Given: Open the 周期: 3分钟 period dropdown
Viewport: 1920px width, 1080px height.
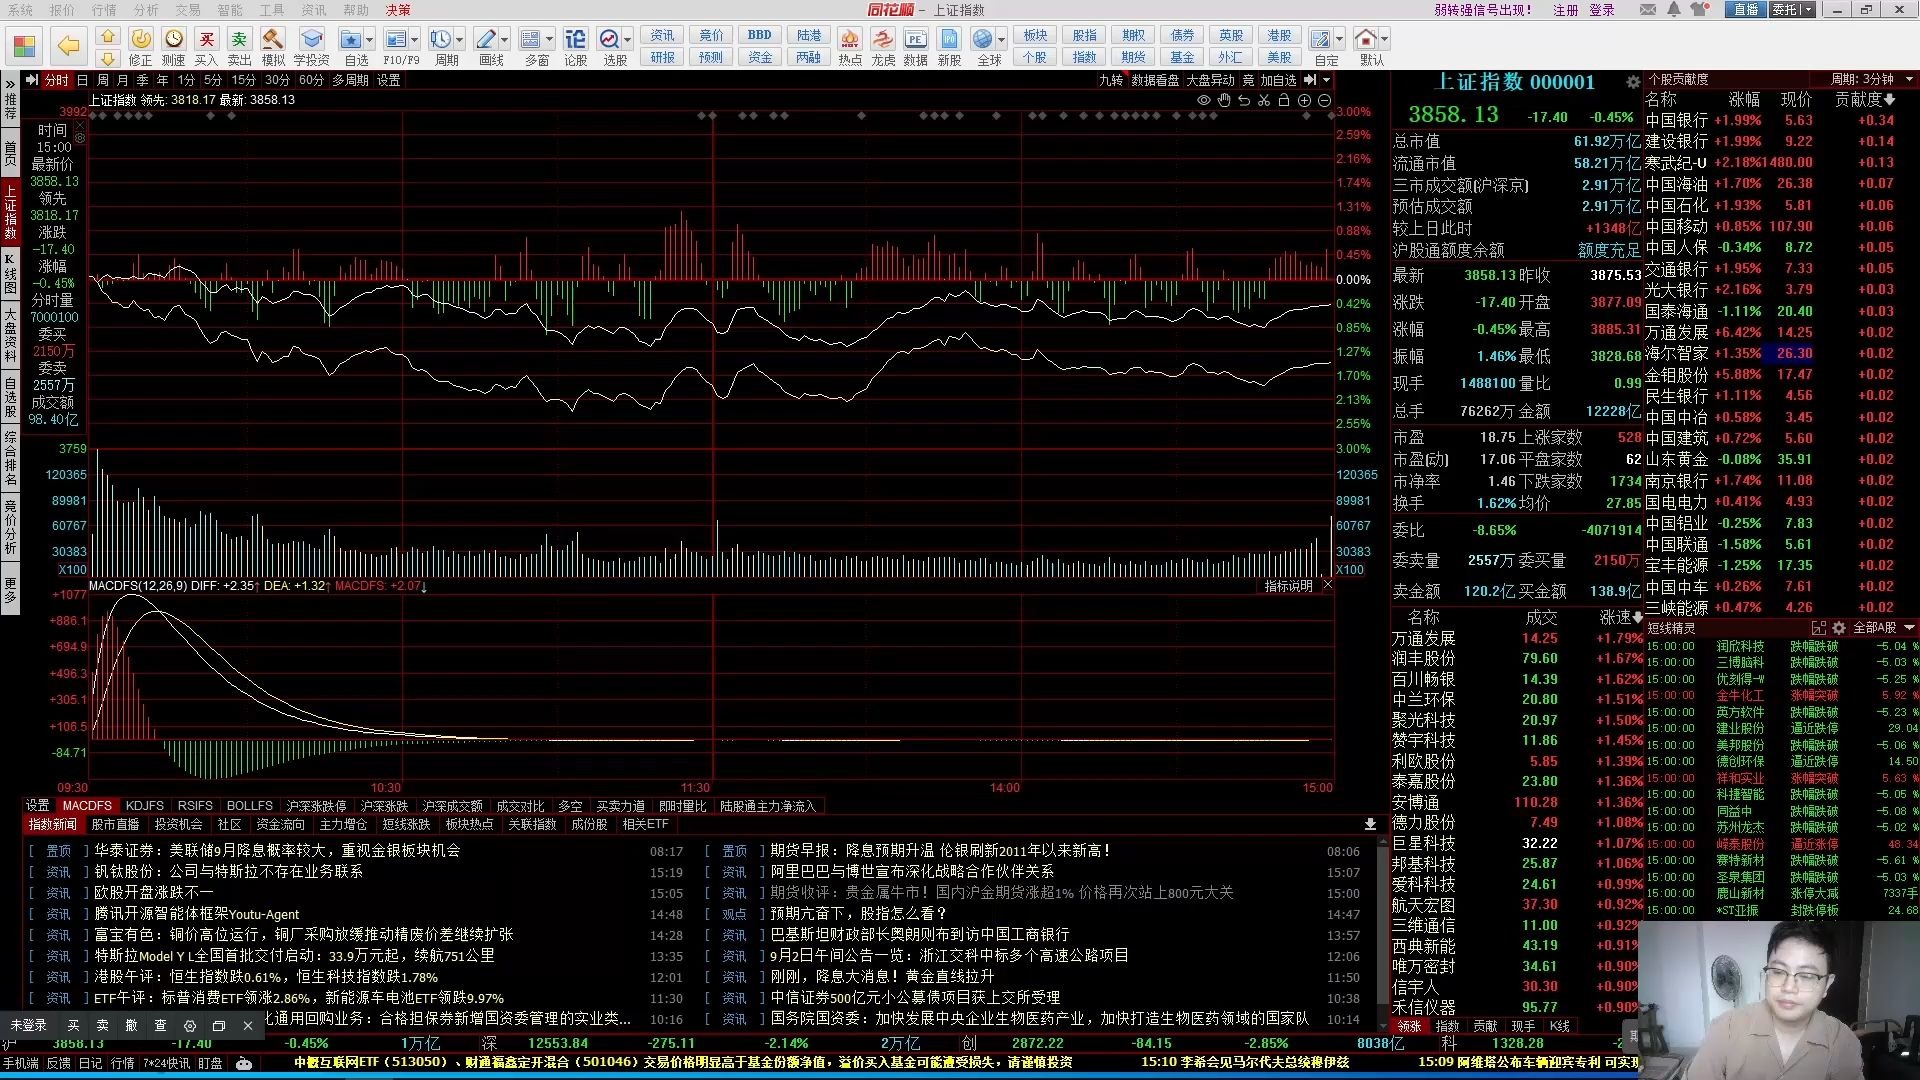Looking at the screenshot, I should pyautogui.click(x=1872, y=79).
